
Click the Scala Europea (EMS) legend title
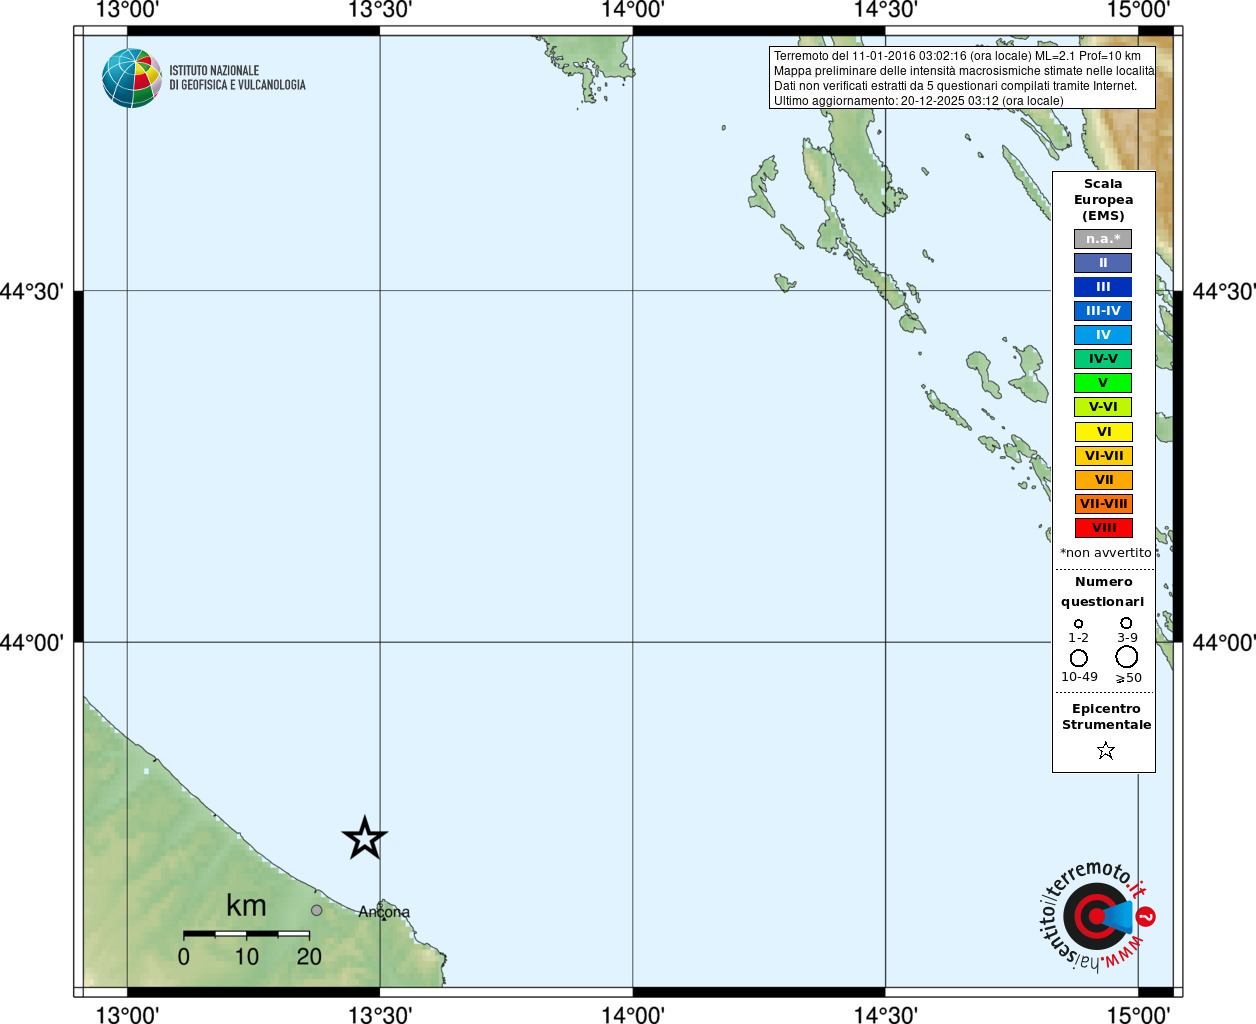(x=1103, y=200)
